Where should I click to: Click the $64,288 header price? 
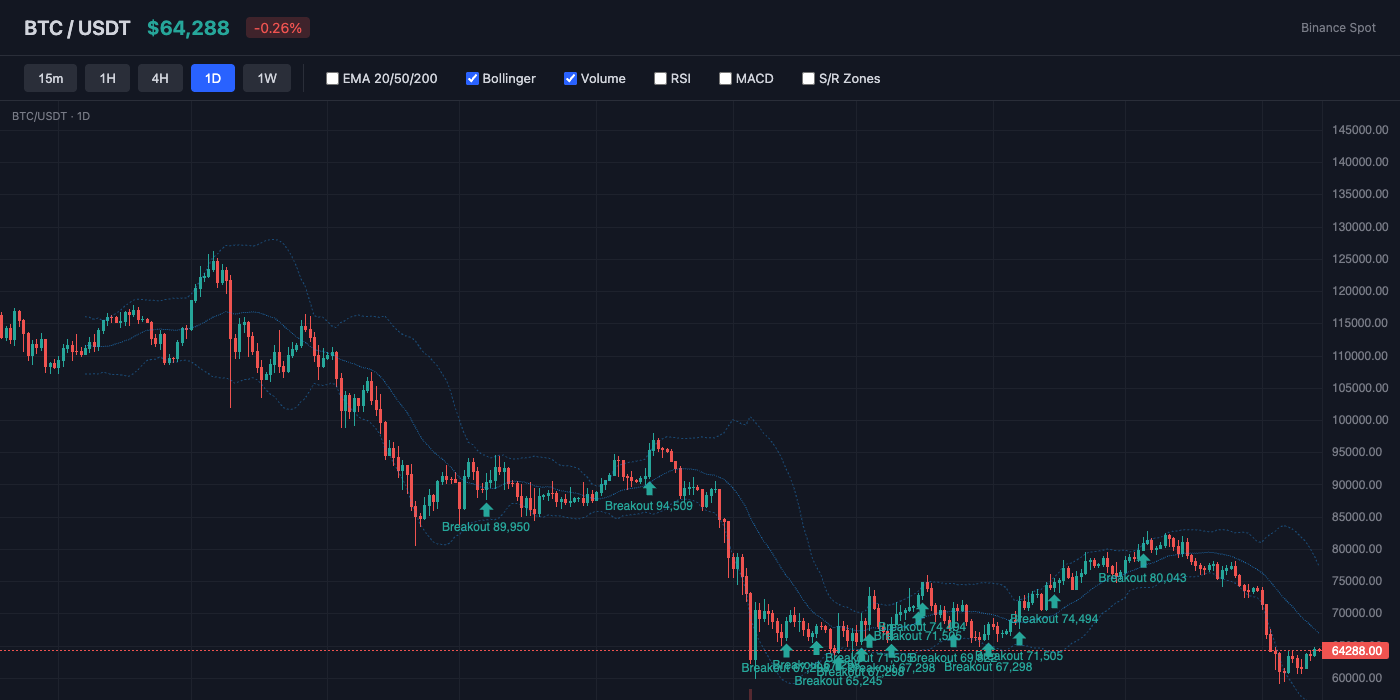click(x=188, y=28)
